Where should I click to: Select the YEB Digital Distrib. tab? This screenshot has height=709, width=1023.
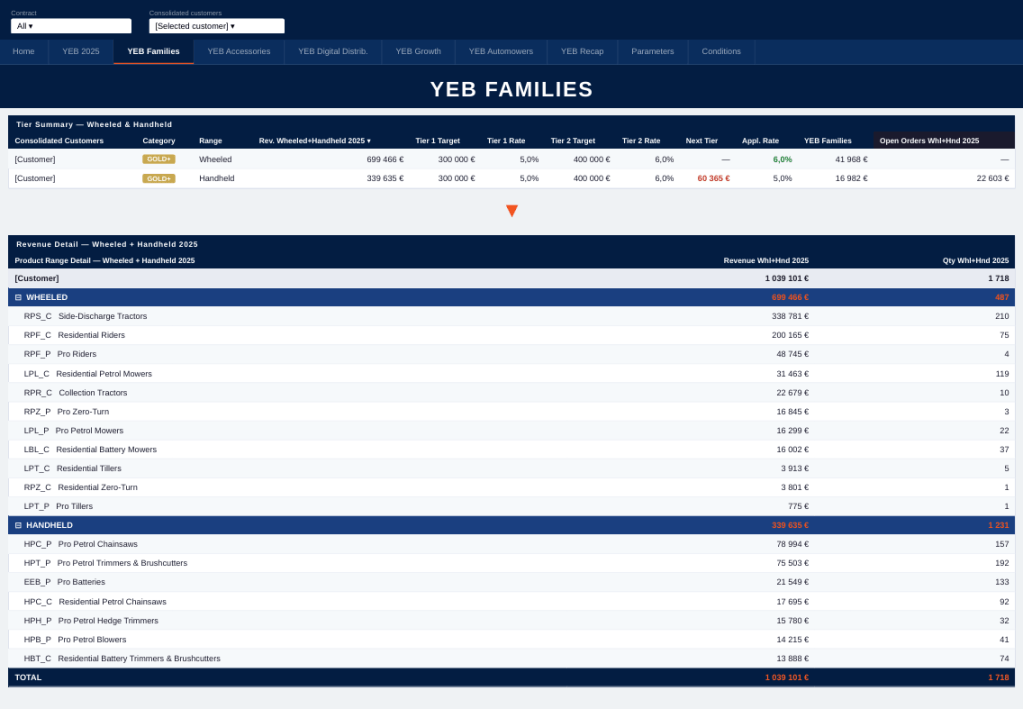(332, 51)
